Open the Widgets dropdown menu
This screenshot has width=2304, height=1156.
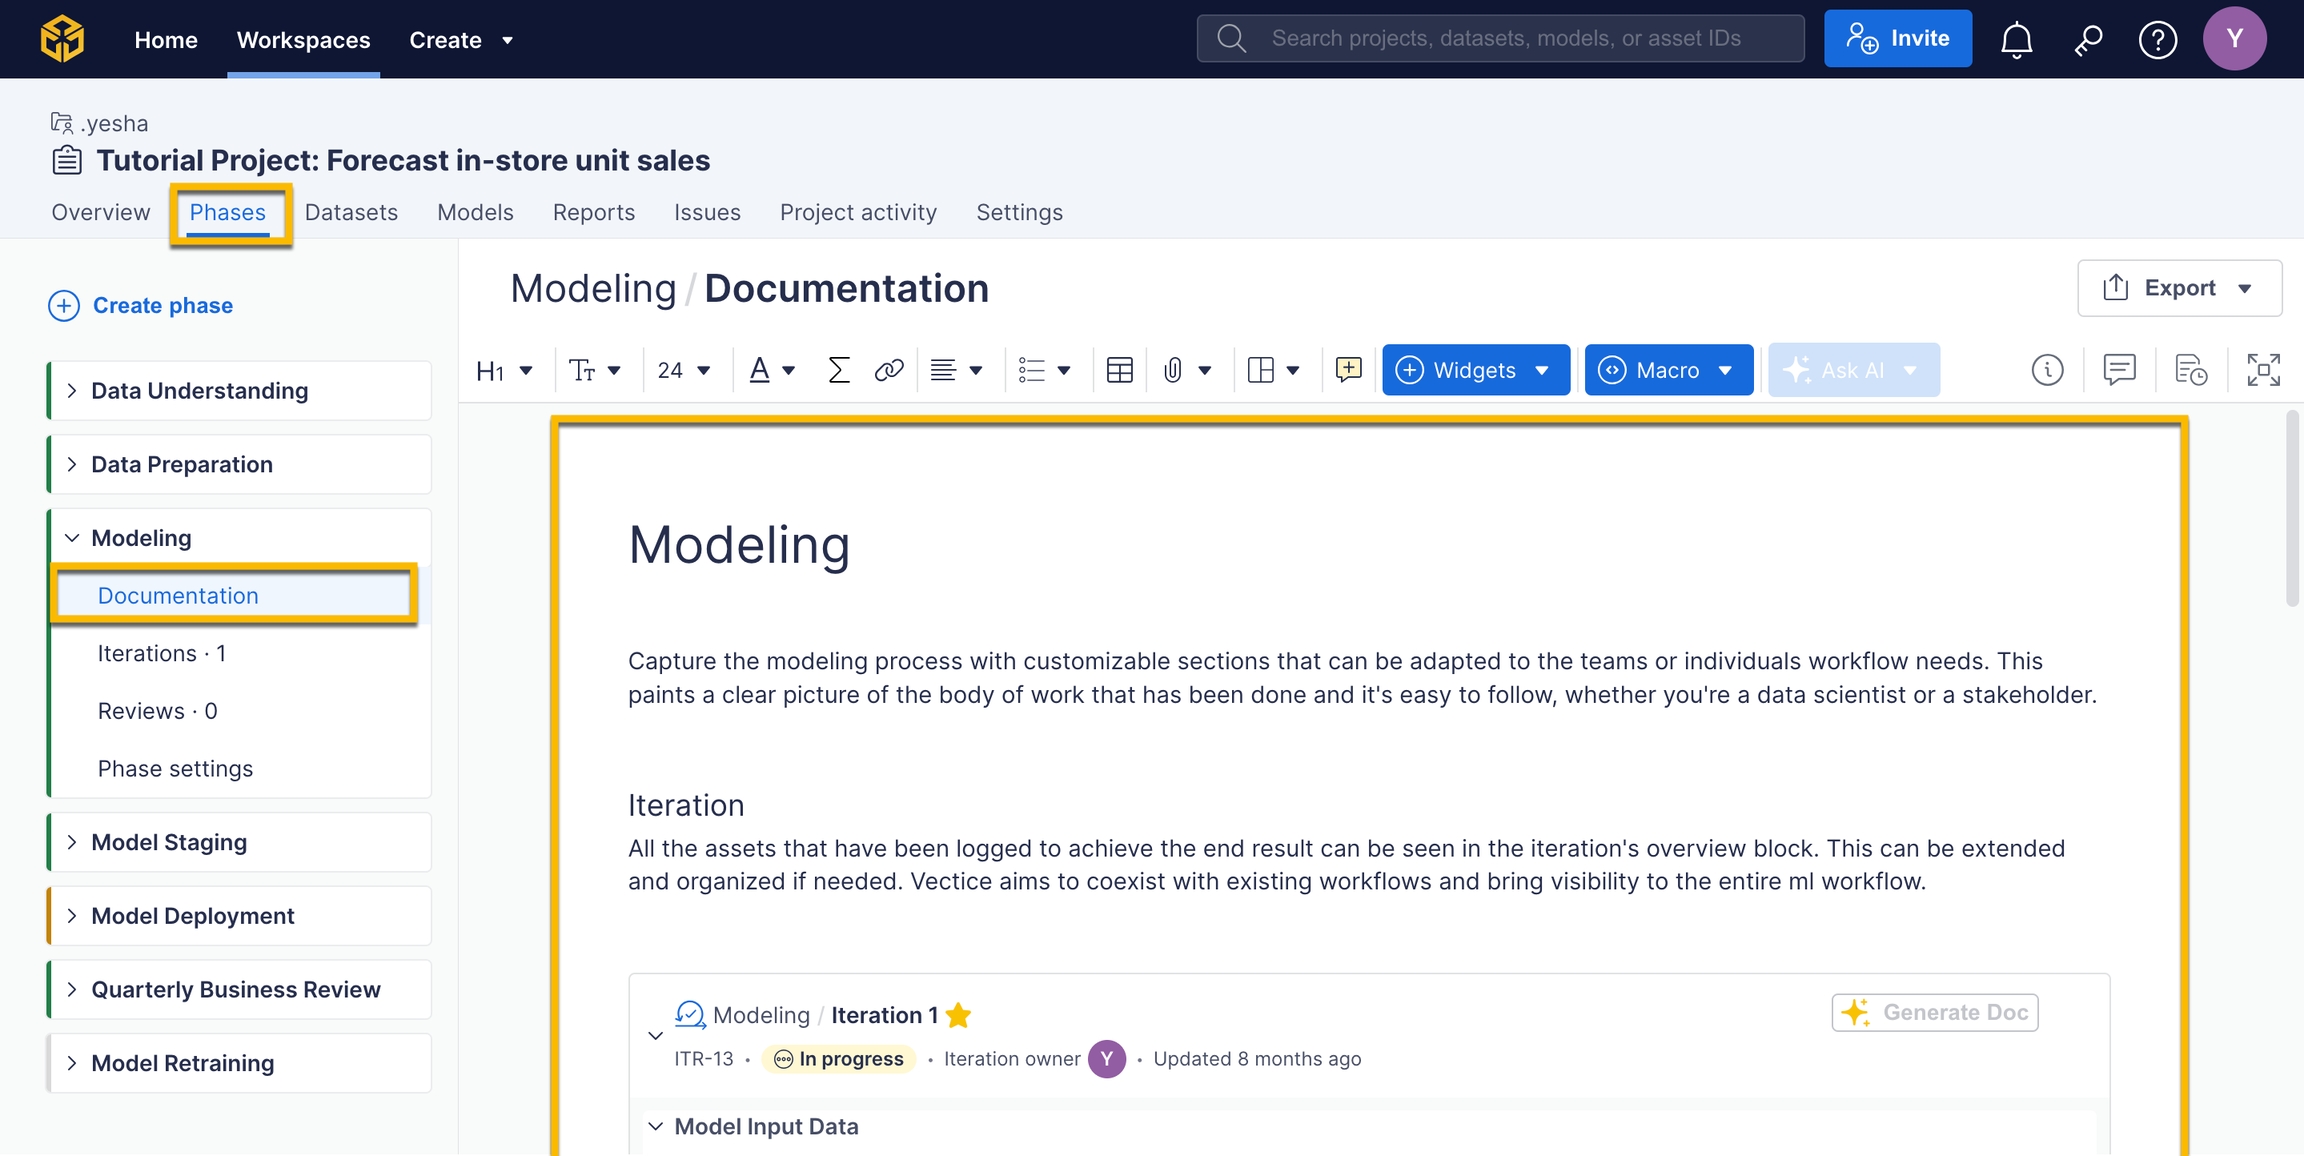[x=1475, y=370]
